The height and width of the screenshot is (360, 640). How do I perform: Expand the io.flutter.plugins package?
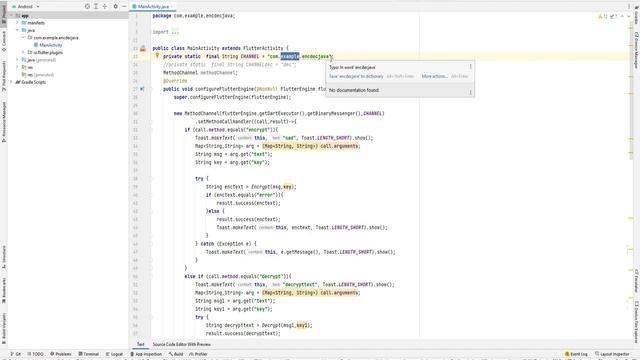tap(23, 52)
